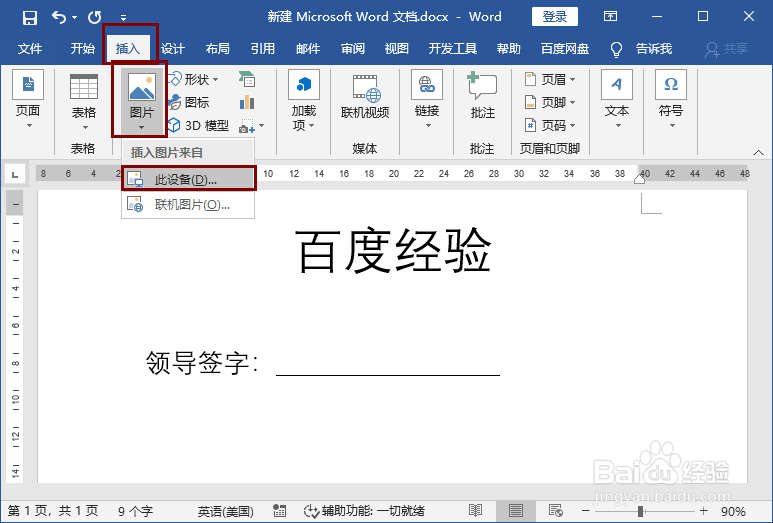Open the 审阅 tab
Screen dimensions: 773x523
click(x=352, y=49)
